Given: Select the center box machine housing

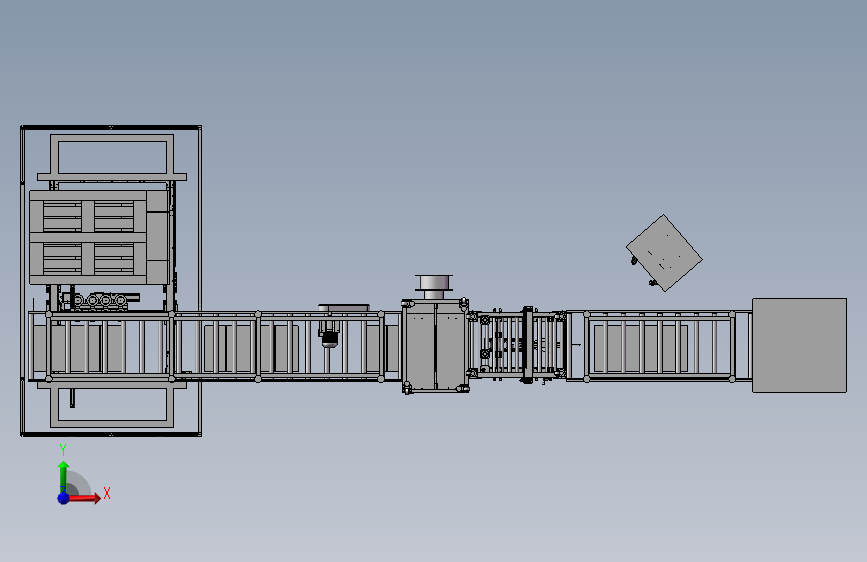Looking at the screenshot, I should 435,346.
